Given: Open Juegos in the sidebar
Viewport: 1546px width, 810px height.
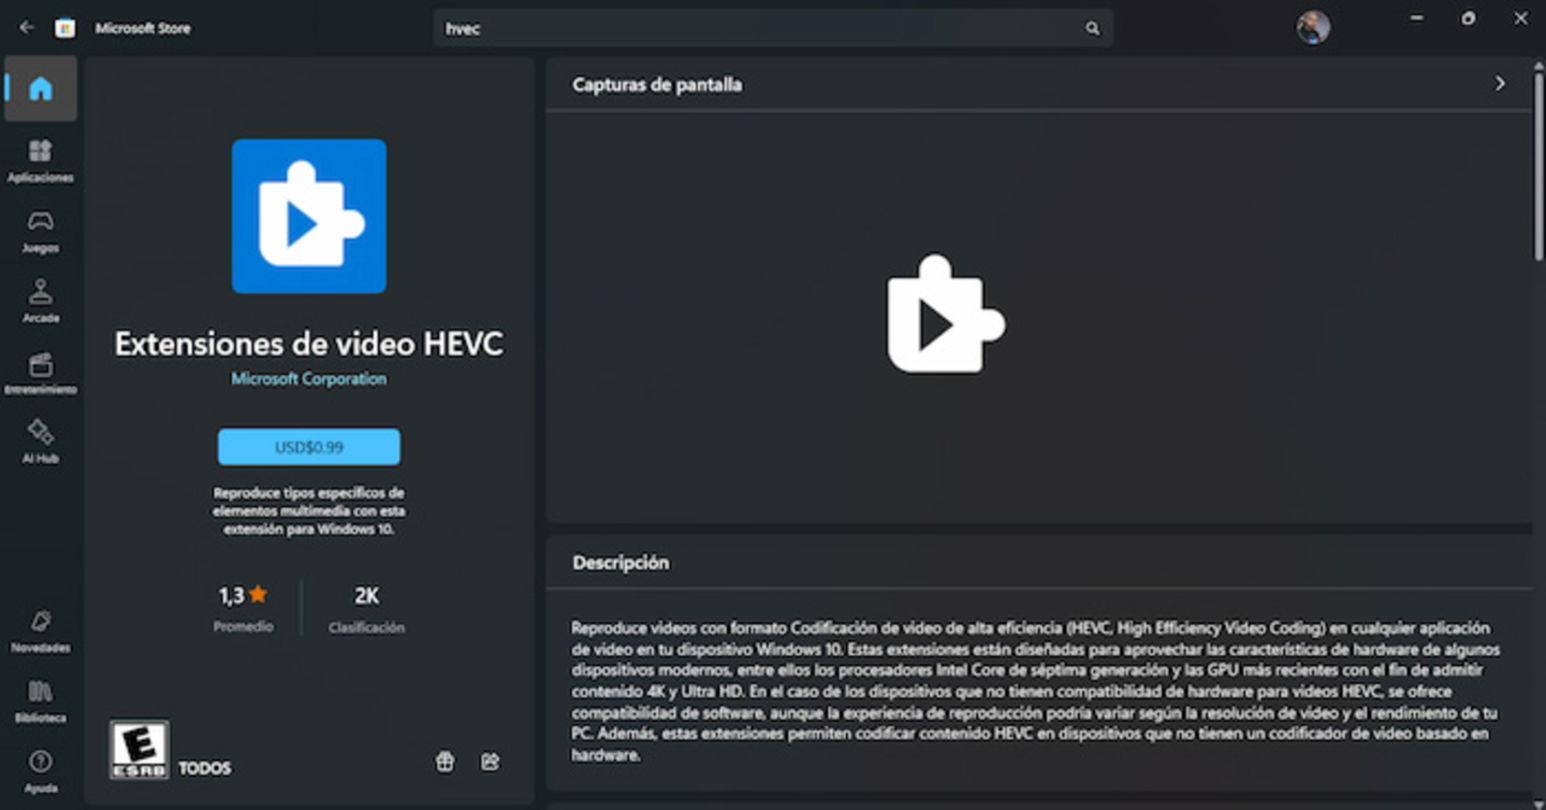Looking at the screenshot, I should (40, 231).
